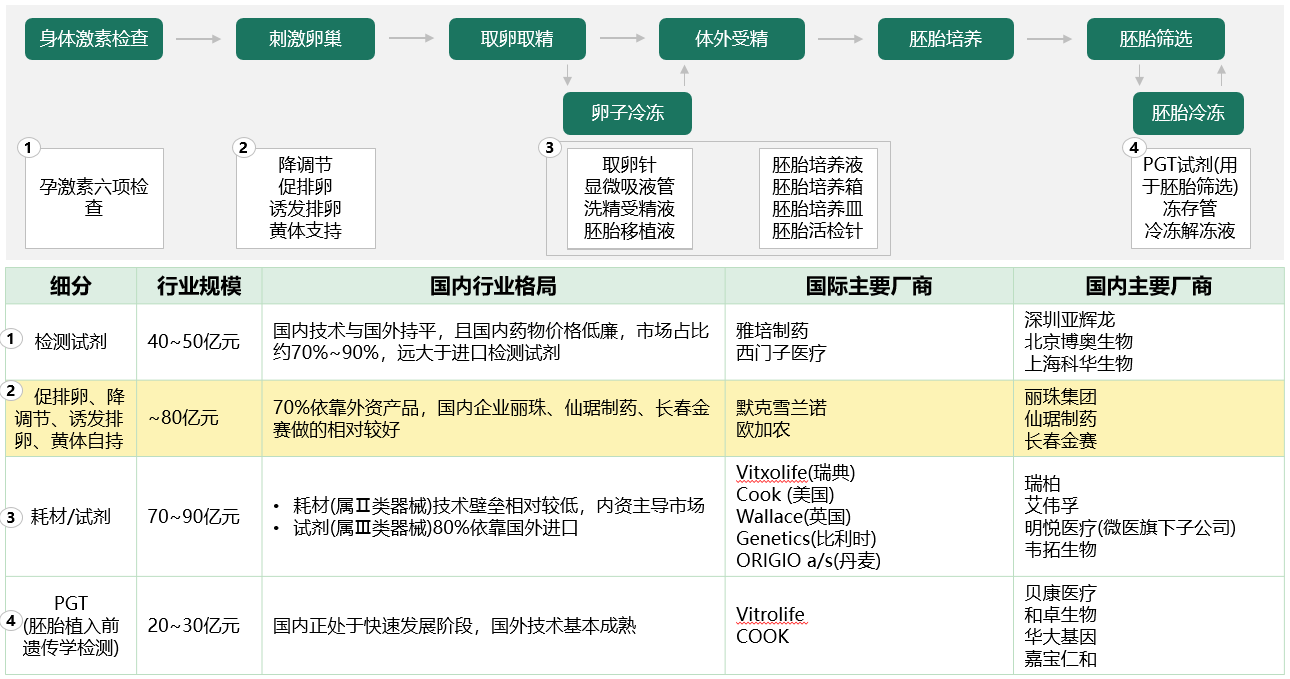Click the 北京博奥生物 vendor entry

click(1079, 342)
